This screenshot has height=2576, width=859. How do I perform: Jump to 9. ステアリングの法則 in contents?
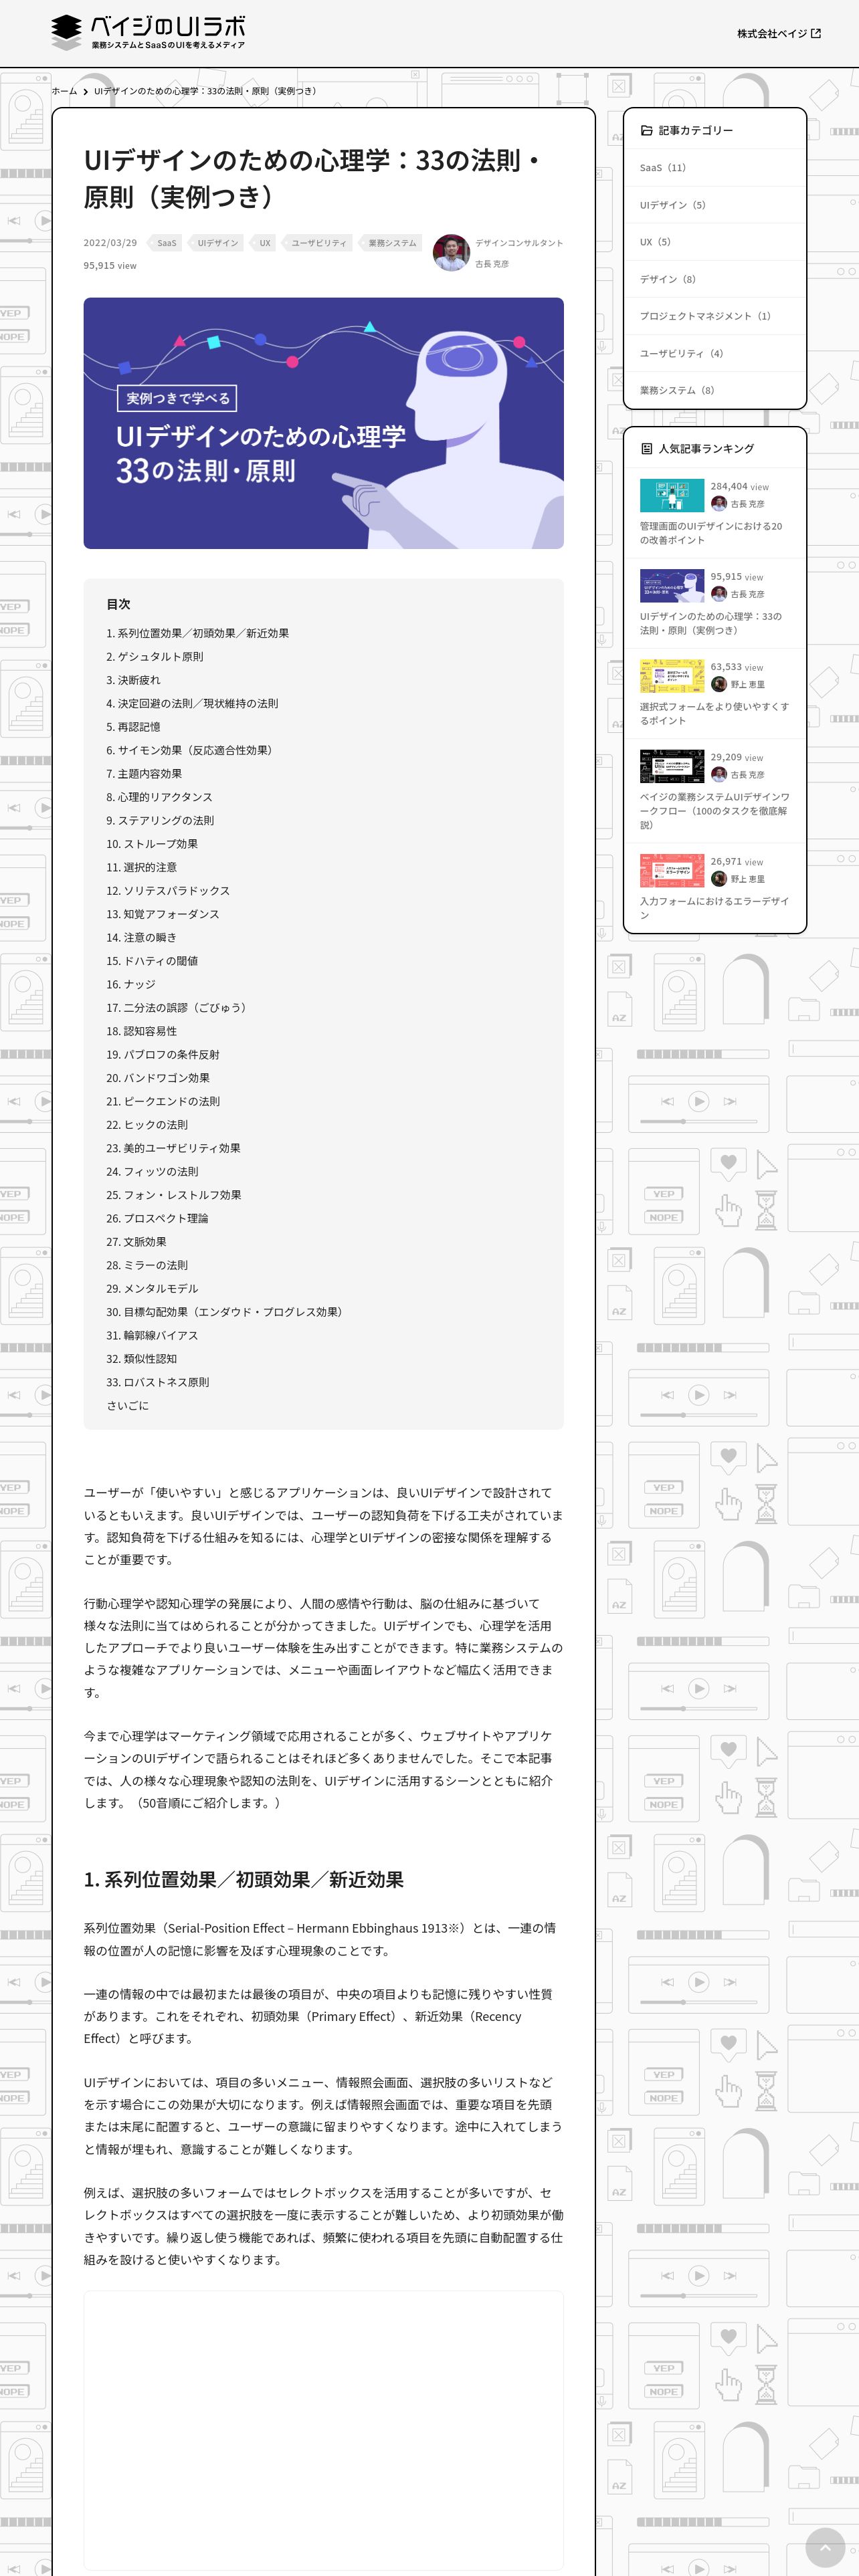(160, 820)
